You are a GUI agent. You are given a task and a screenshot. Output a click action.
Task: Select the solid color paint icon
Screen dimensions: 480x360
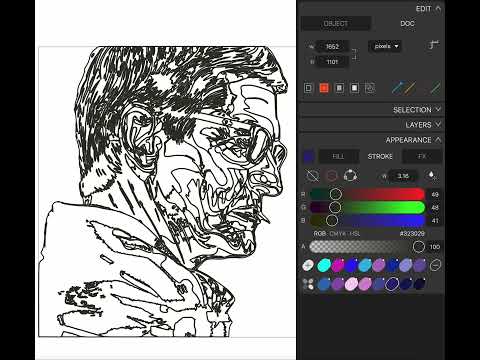click(332, 176)
